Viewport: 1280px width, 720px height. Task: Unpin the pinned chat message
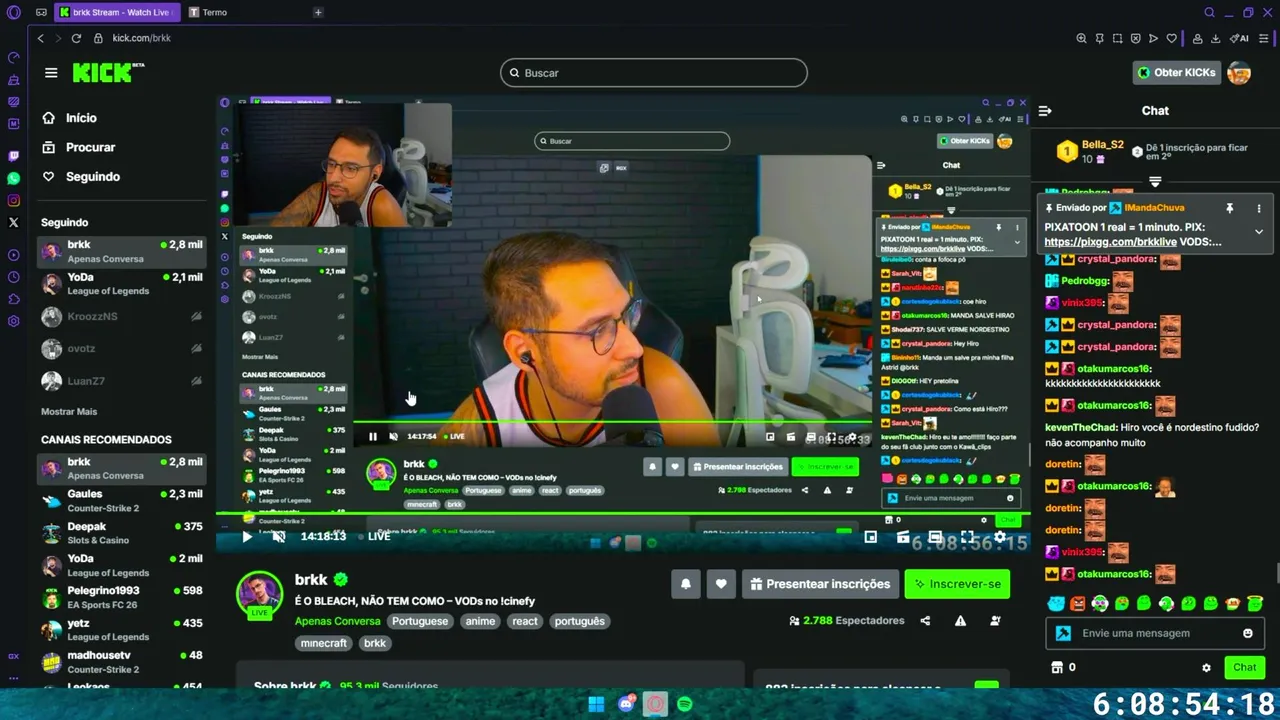click(x=1230, y=208)
